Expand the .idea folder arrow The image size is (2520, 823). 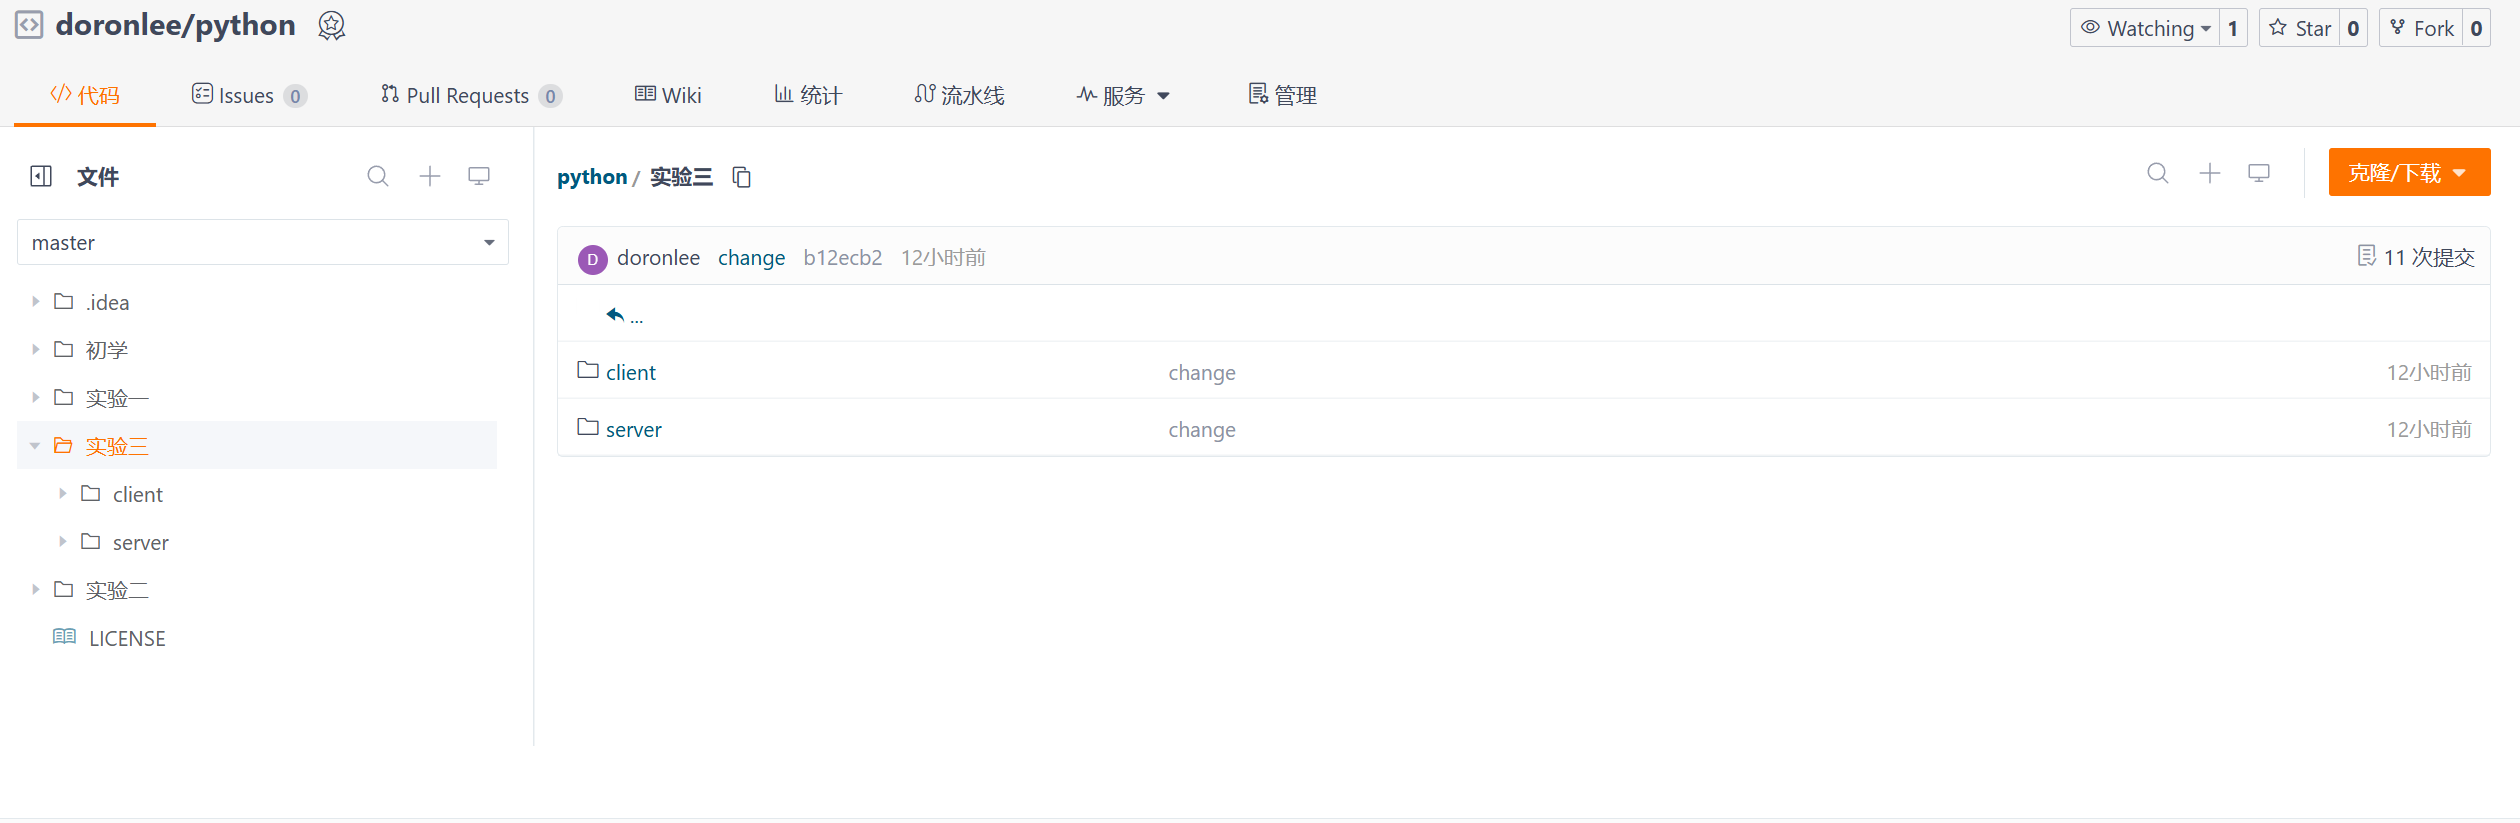(35, 301)
